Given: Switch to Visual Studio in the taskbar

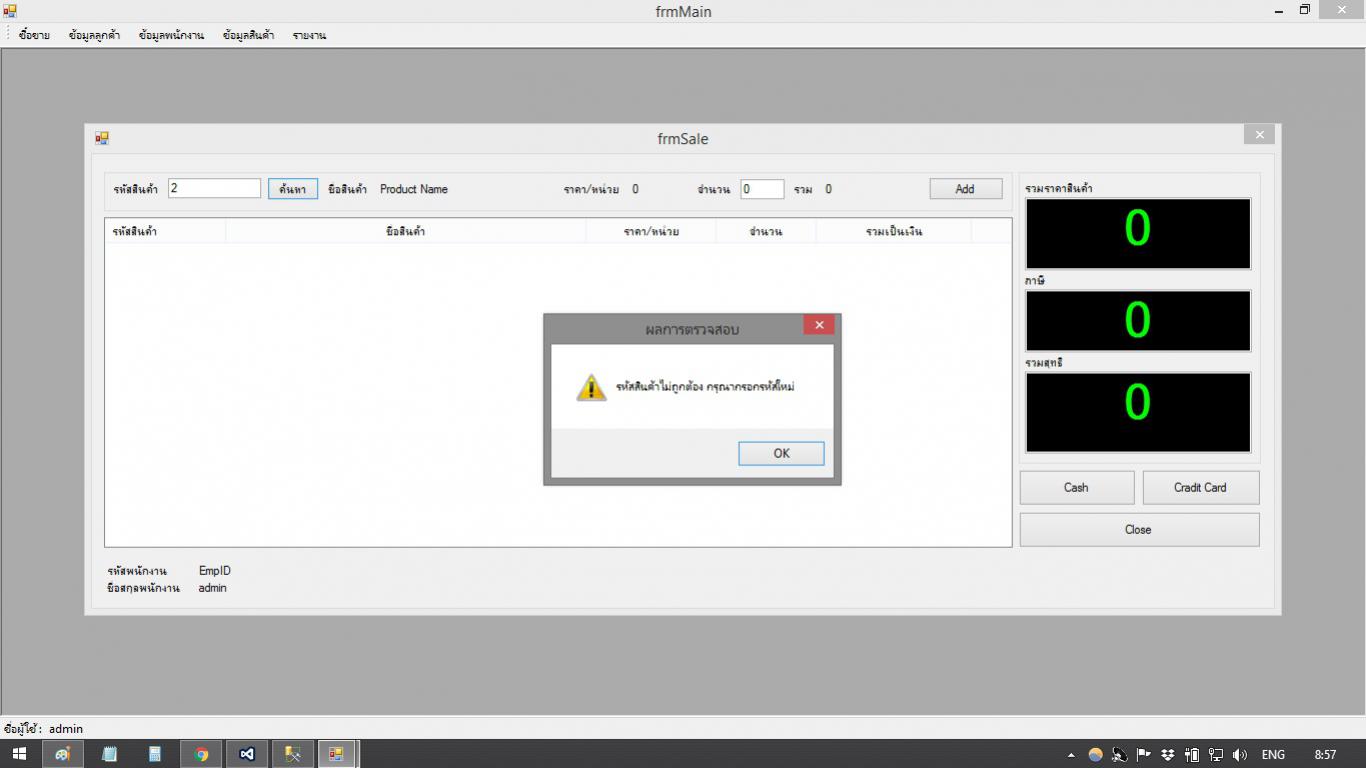Looking at the screenshot, I should (247, 754).
